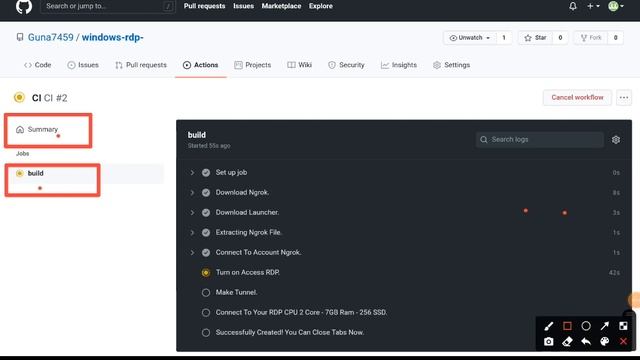Click the Download Ngrok status checkmark
The width and height of the screenshot is (640, 360).
click(206, 193)
